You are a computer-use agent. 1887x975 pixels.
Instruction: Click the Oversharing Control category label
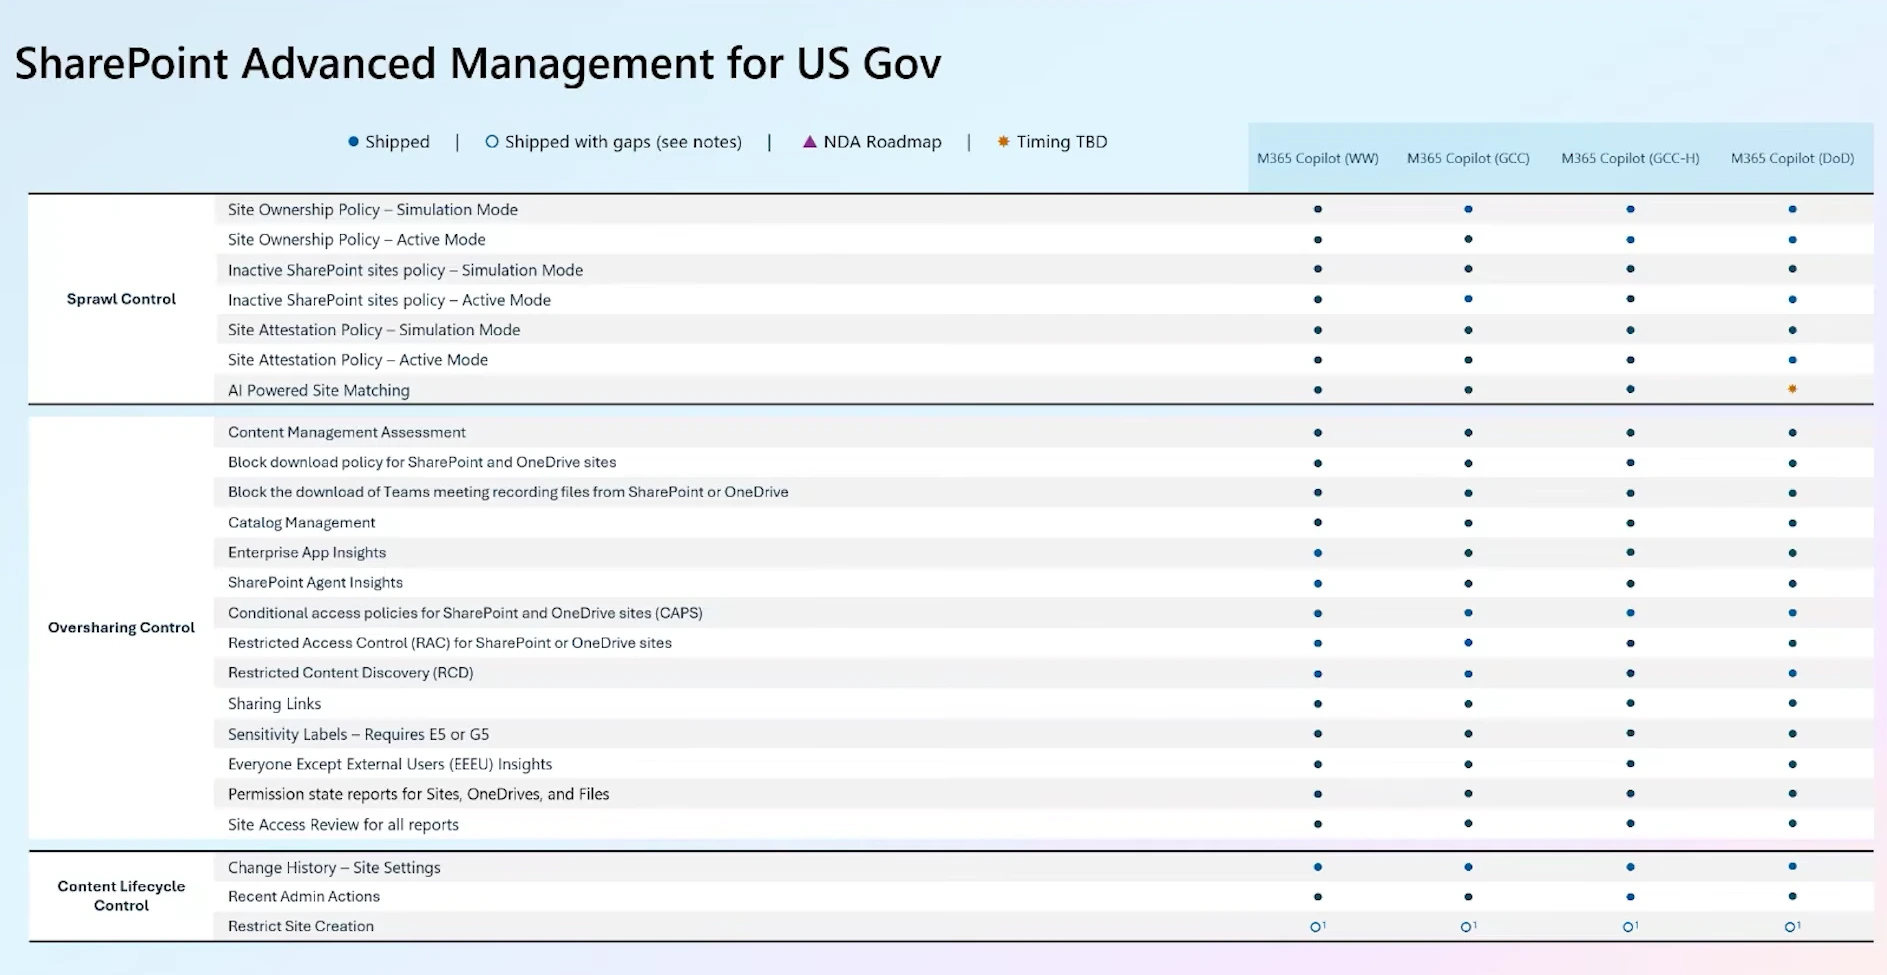(x=121, y=627)
